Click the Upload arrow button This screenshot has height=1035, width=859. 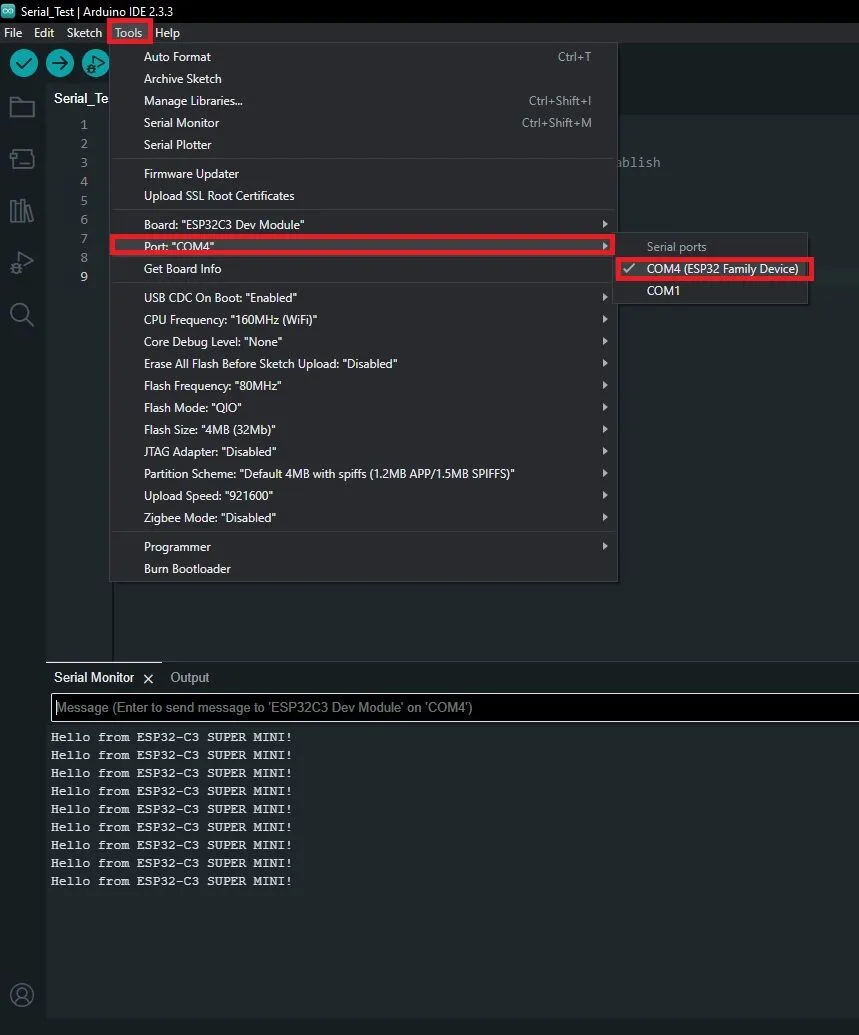[60, 64]
